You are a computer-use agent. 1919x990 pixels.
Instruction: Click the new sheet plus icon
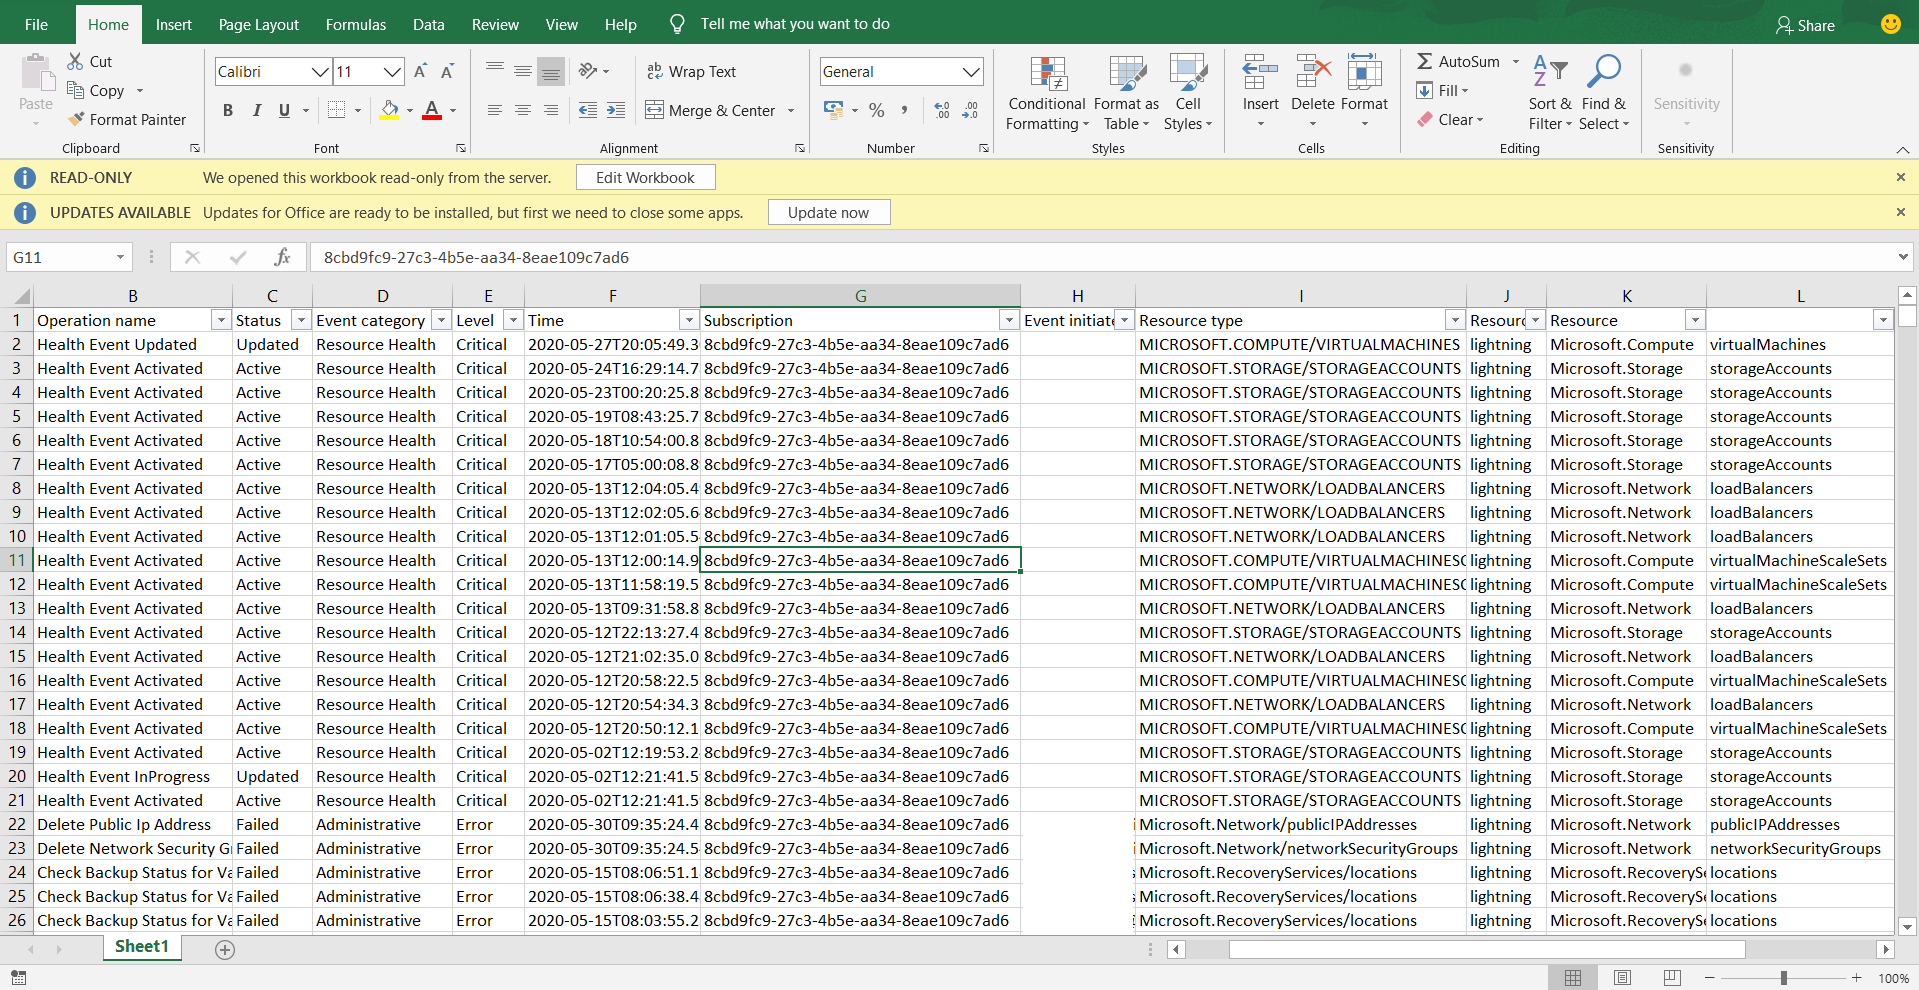coord(225,950)
